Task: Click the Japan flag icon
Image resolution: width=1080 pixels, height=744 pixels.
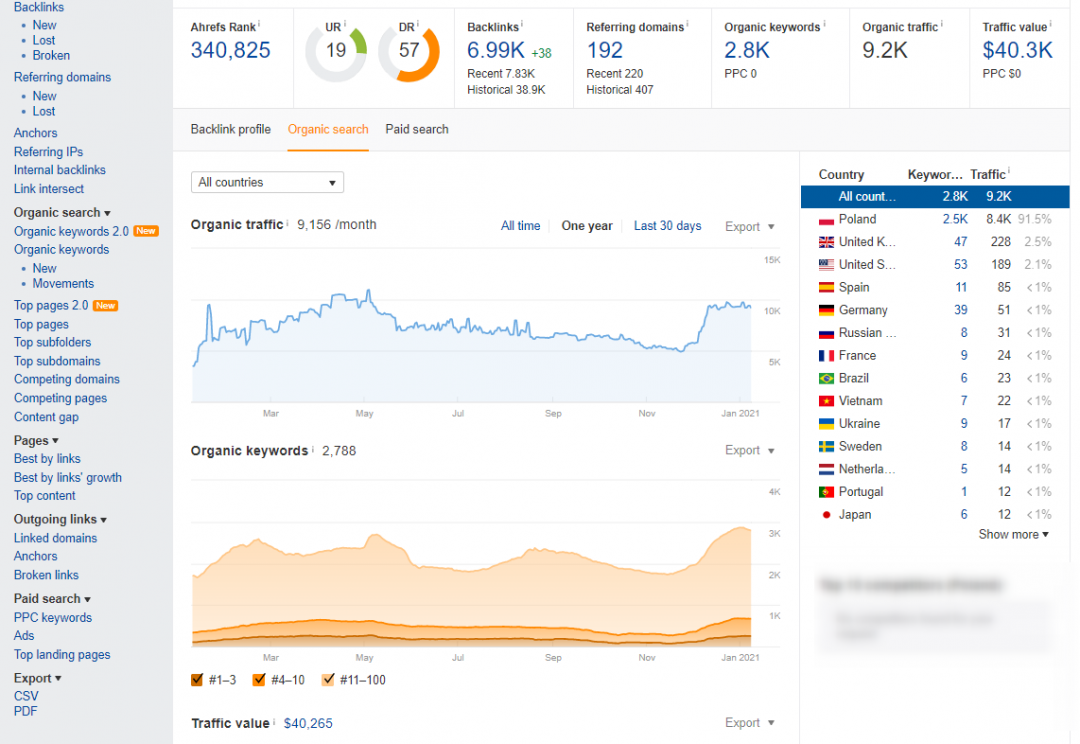Action: pyautogui.click(x=826, y=515)
